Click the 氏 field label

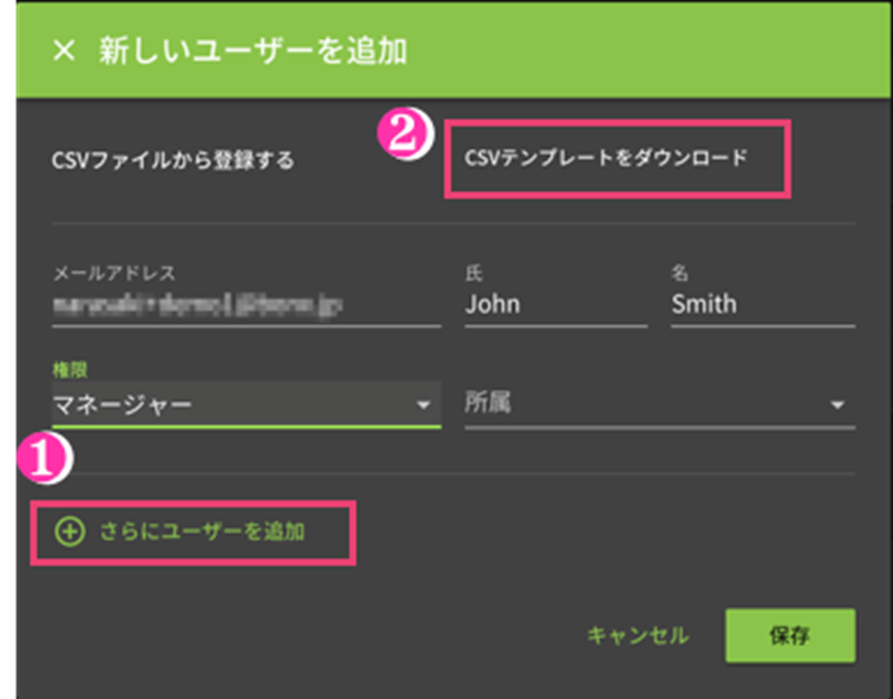(x=474, y=273)
